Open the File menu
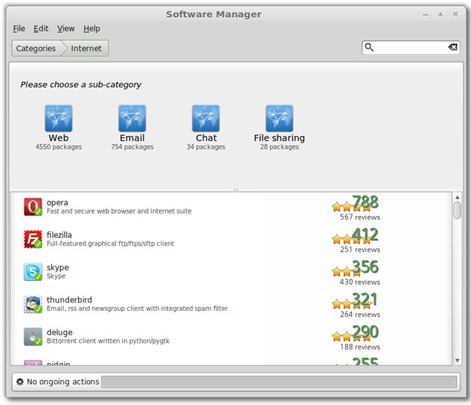 coord(19,29)
